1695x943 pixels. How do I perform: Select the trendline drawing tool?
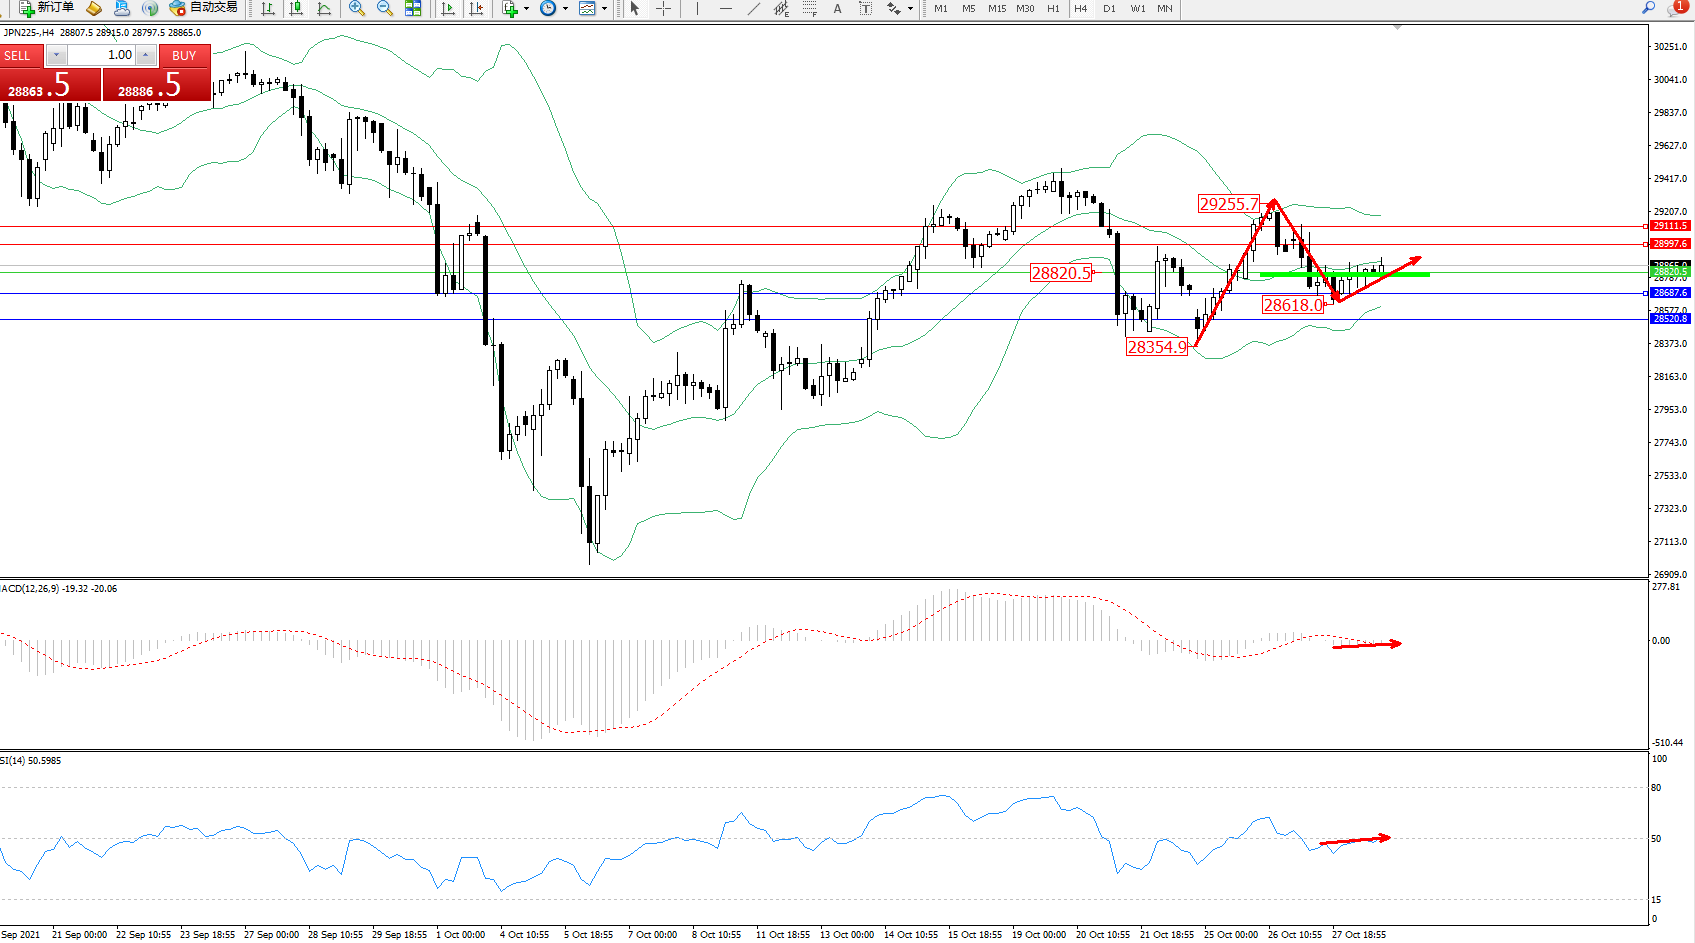tap(754, 8)
